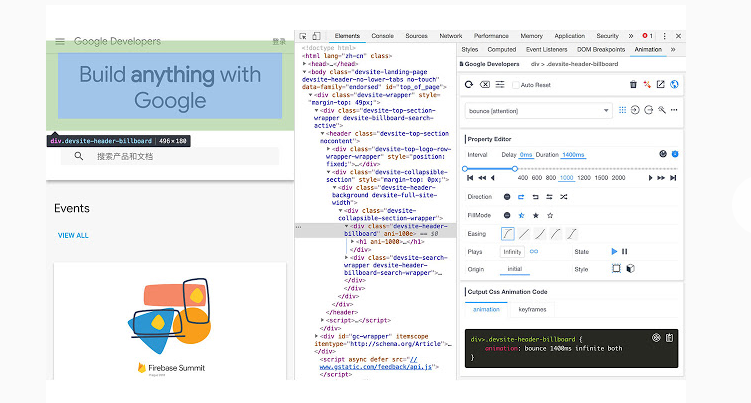This screenshot has width=751, height=403.
Task: Open the Performance tab
Action: (x=491, y=36)
